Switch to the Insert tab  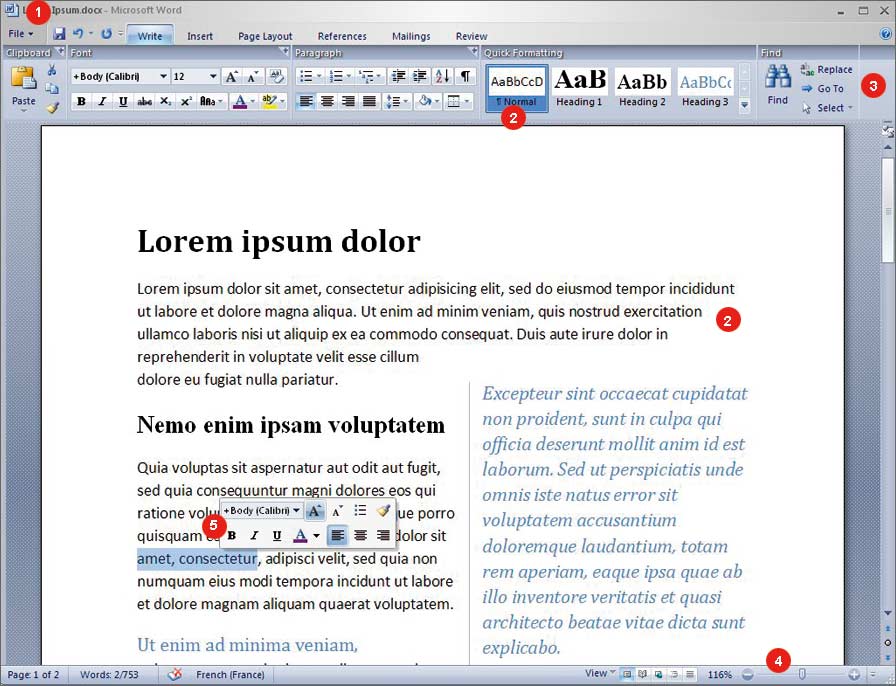point(200,36)
